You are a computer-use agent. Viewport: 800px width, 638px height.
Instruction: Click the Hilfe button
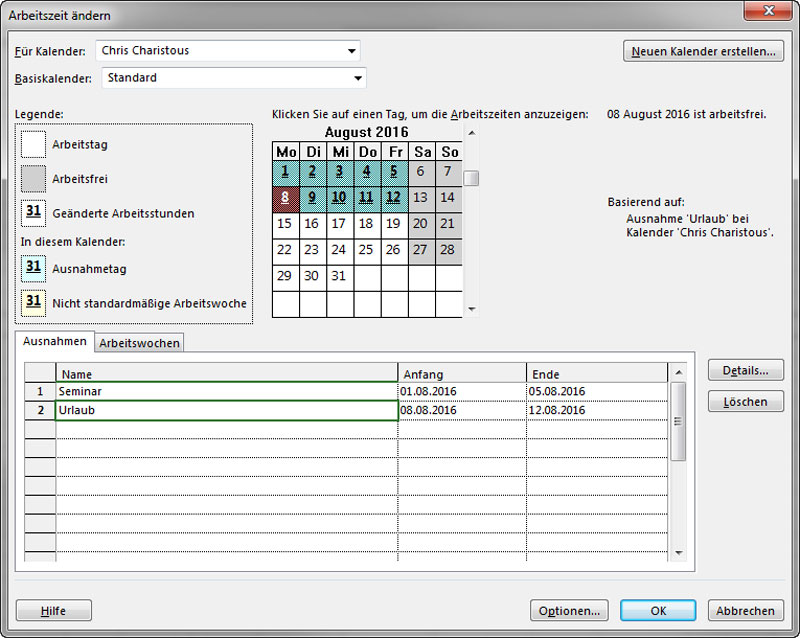click(x=54, y=611)
